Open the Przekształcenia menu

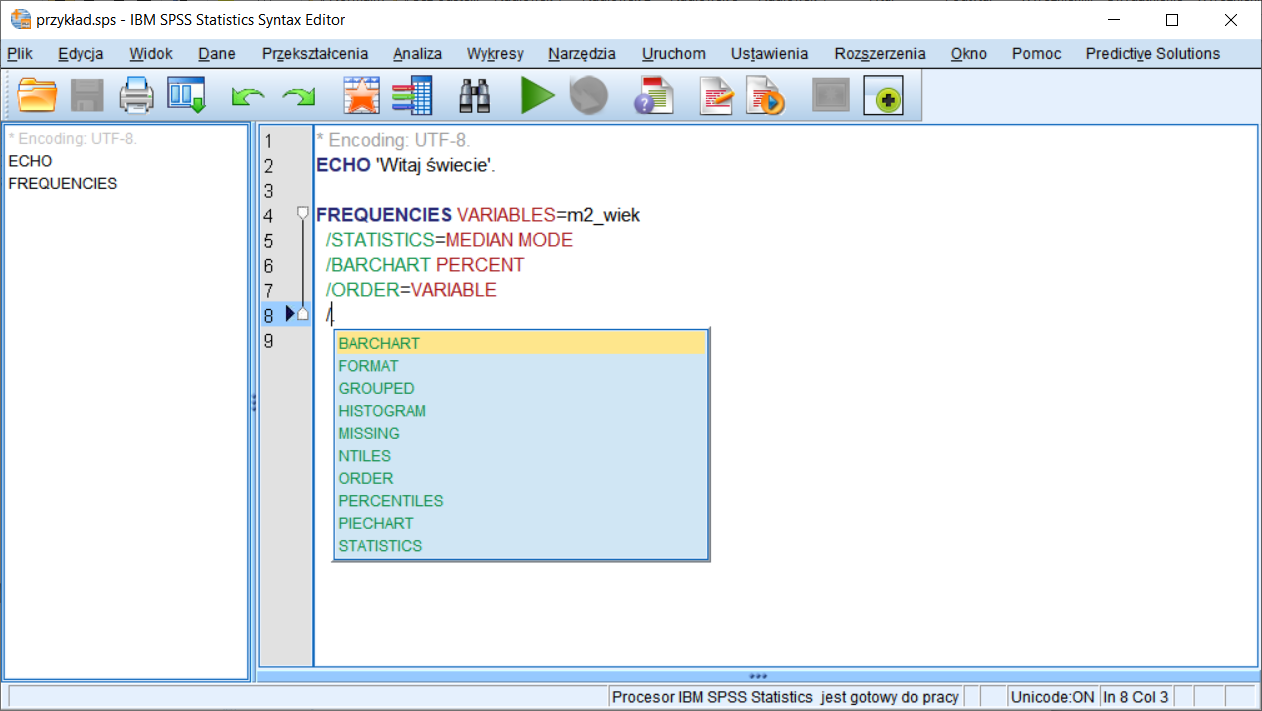pyautogui.click(x=315, y=54)
